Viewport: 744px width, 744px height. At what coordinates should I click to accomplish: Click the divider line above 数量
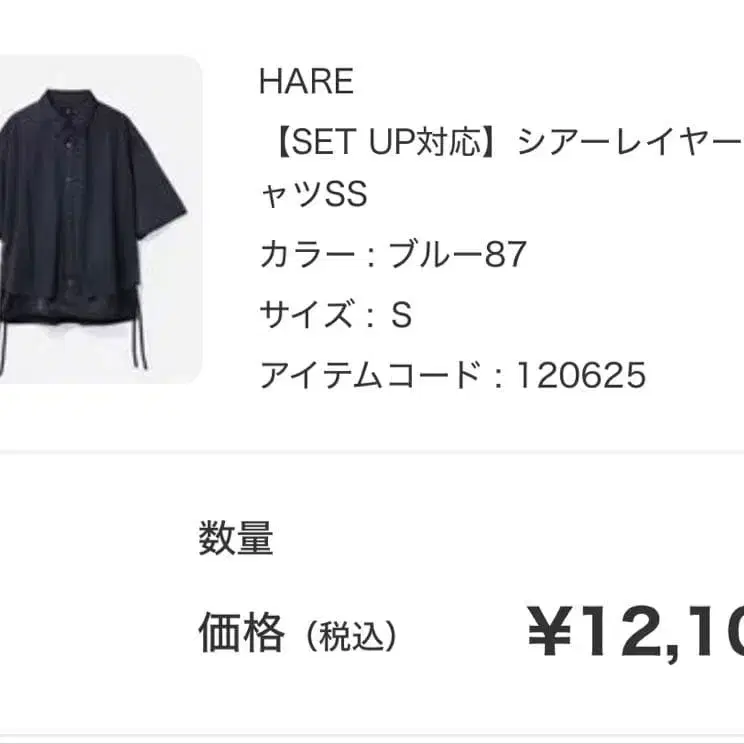point(372,451)
